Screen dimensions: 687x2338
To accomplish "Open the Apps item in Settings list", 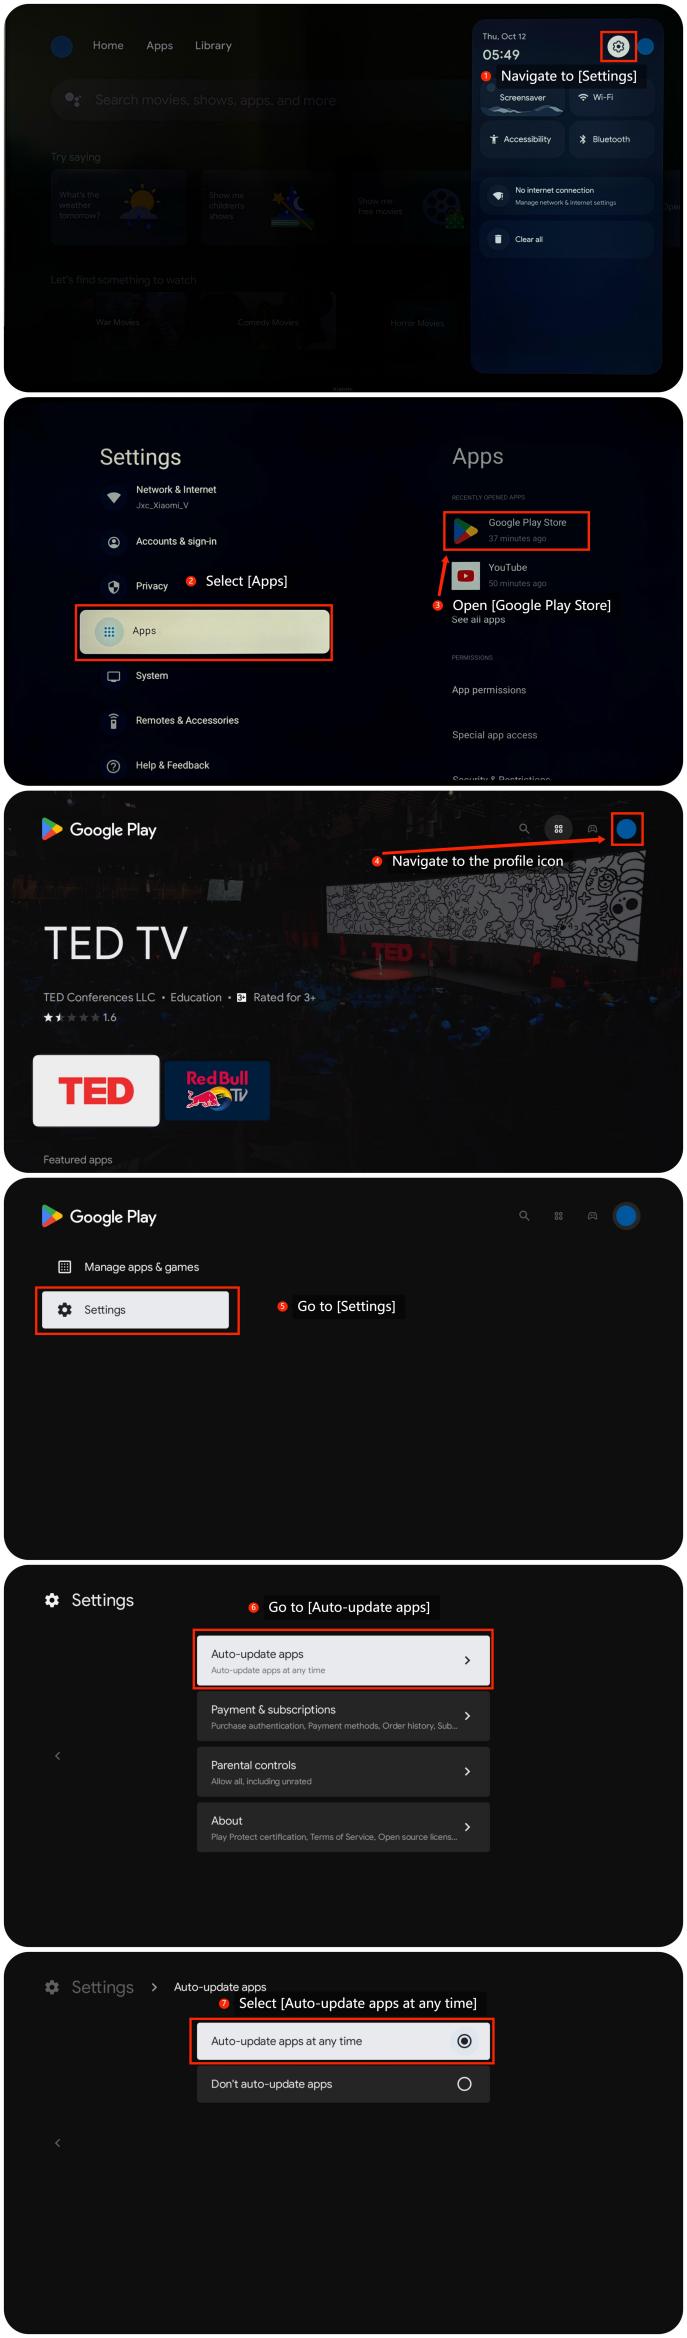I will 204,631.
